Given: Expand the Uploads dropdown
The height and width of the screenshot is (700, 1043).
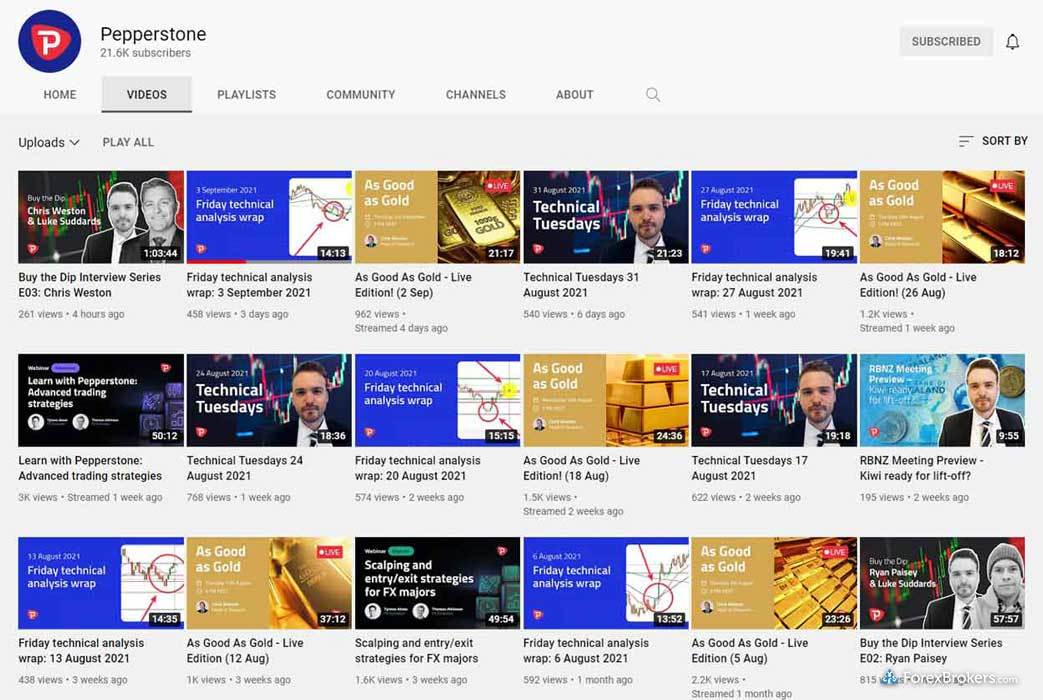Looking at the screenshot, I should click(x=49, y=143).
